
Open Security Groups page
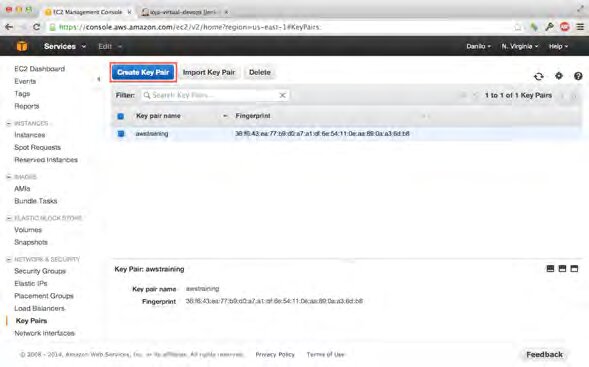coord(40,271)
